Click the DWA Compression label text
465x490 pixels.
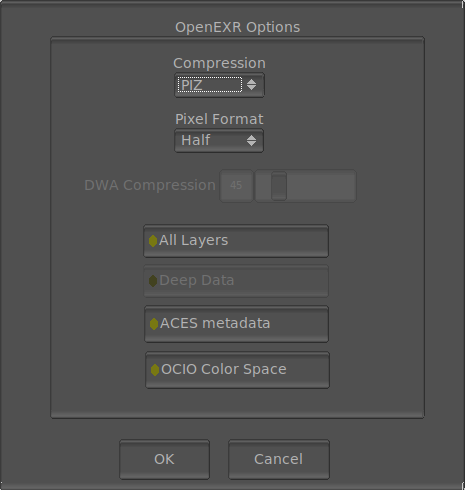point(150,185)
